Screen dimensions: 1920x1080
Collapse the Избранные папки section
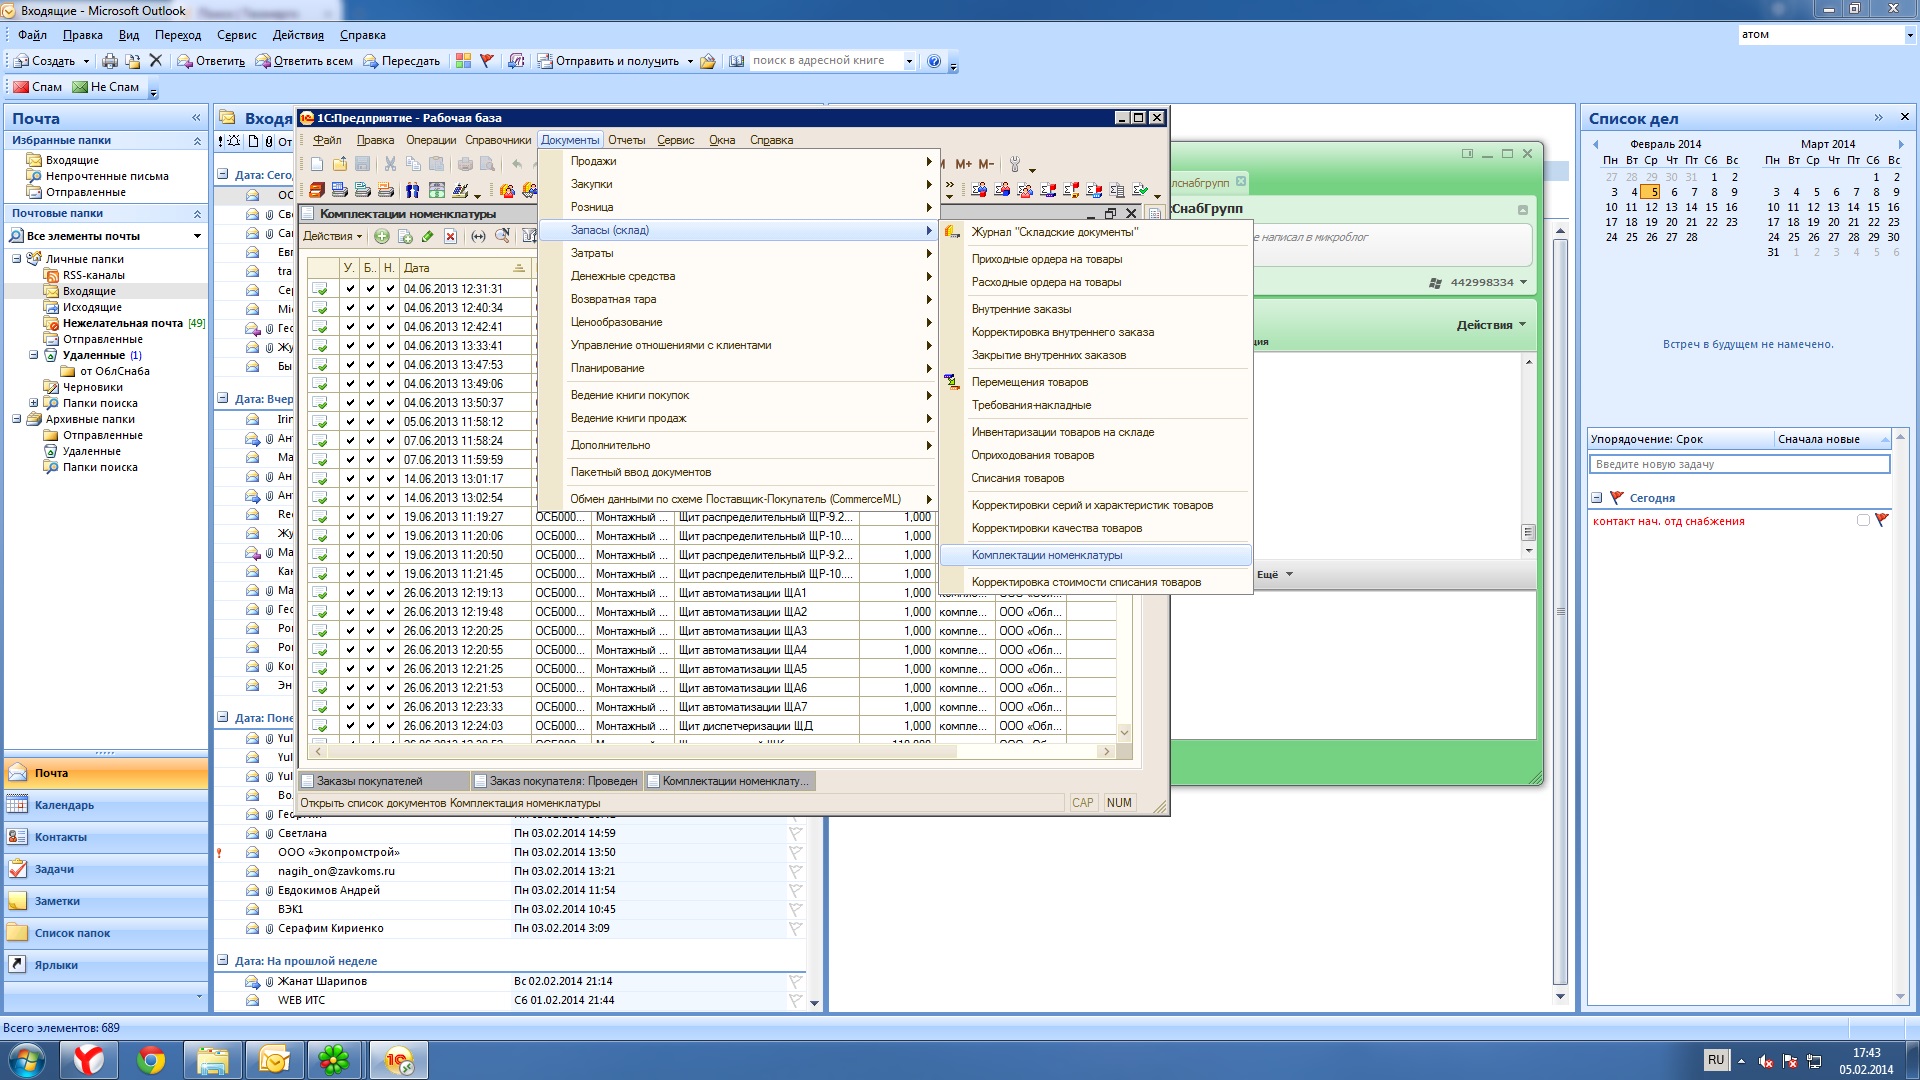click(x=197, y=141)
